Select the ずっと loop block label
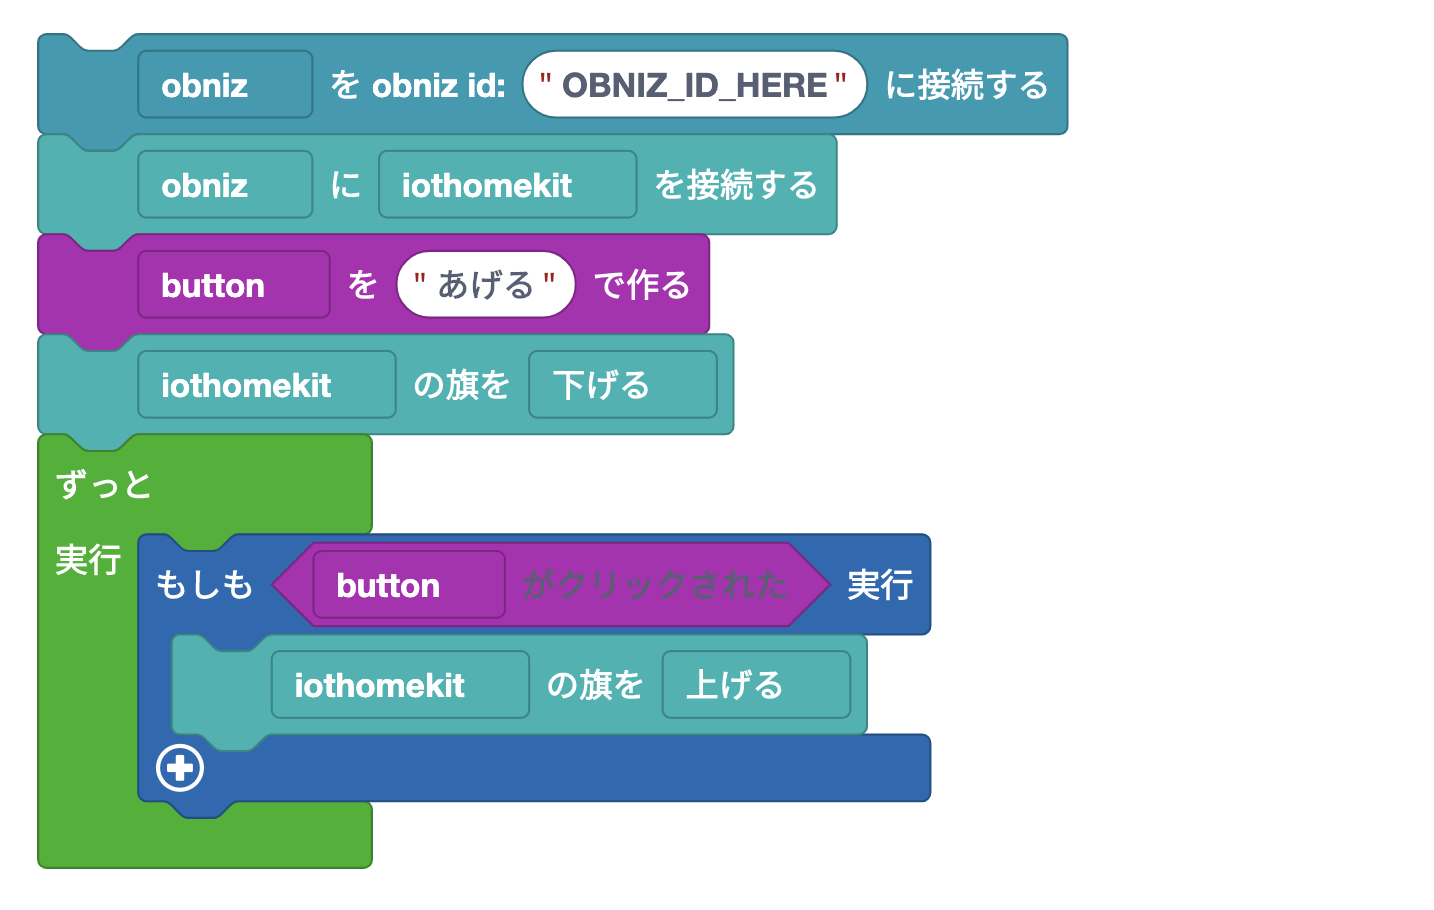1434x910 pixels. click(x=104, y=485)
